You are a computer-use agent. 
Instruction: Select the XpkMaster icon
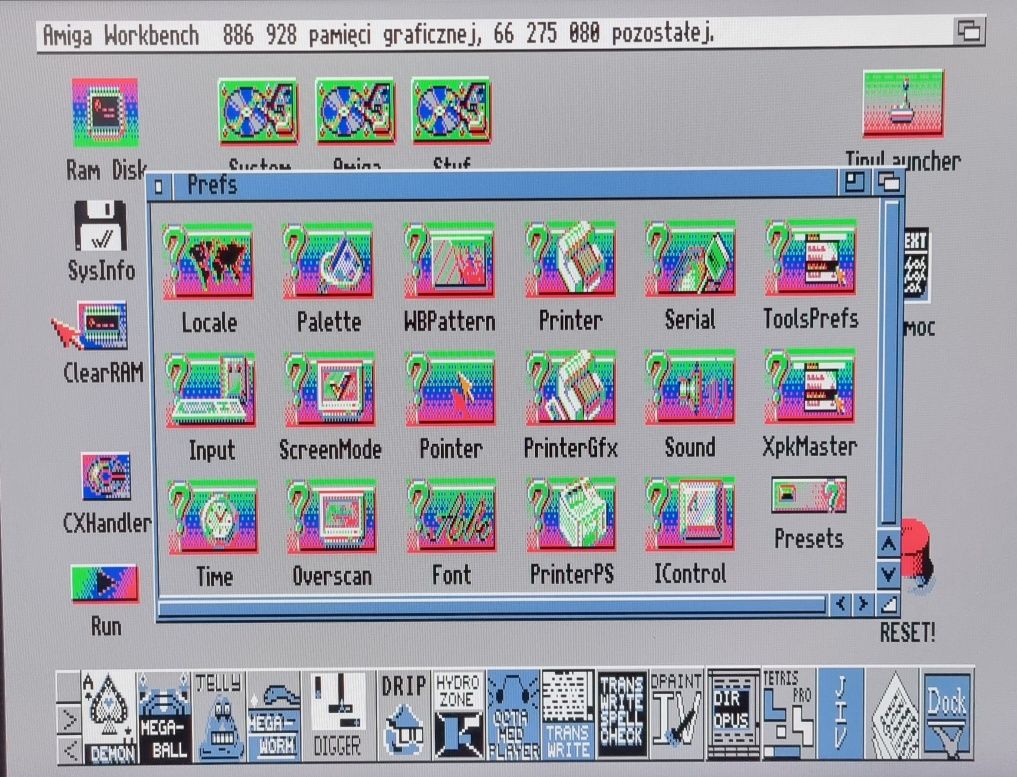tap(809, 386)
